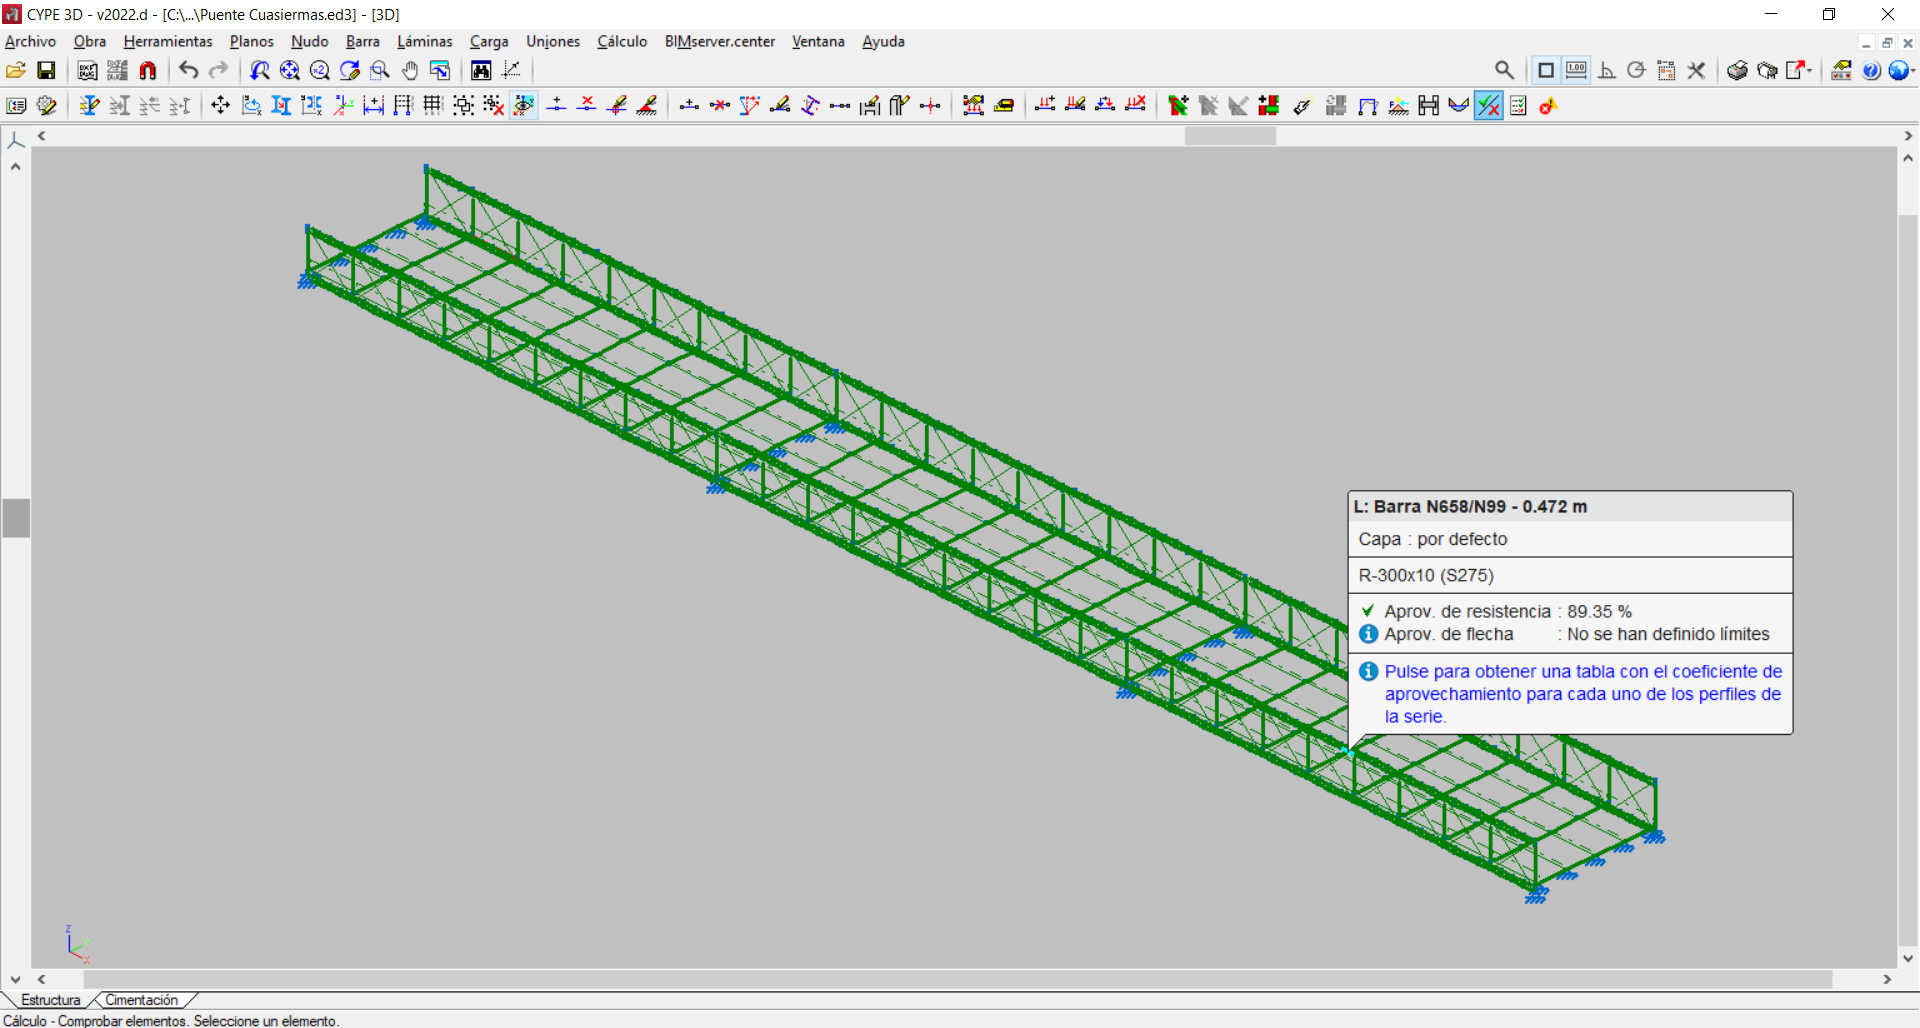Image resolution: width=1920 pixels, height=1028 pixels.
Task: Click the Undo arrow icon
Action: [188, 70]
